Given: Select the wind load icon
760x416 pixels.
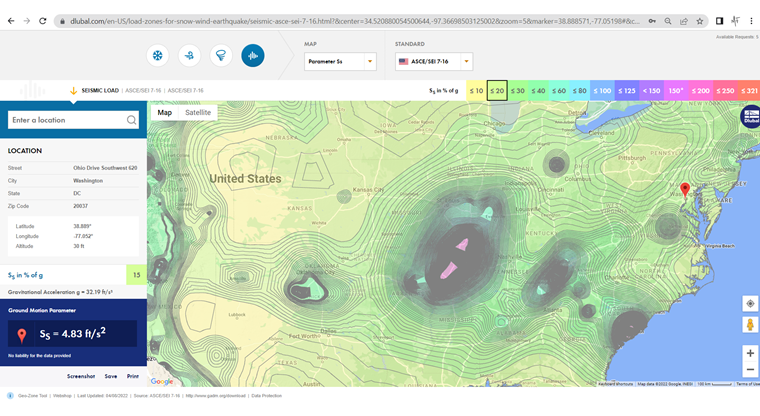Looking at the screenshot, I should tap(189, 56).
